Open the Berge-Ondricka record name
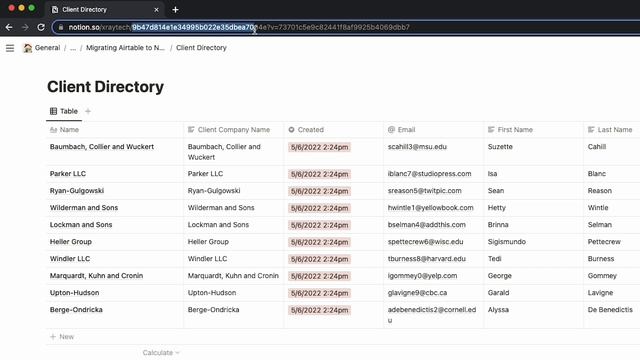This screenshot has height=360, width=640. click(x=76, y=310)
